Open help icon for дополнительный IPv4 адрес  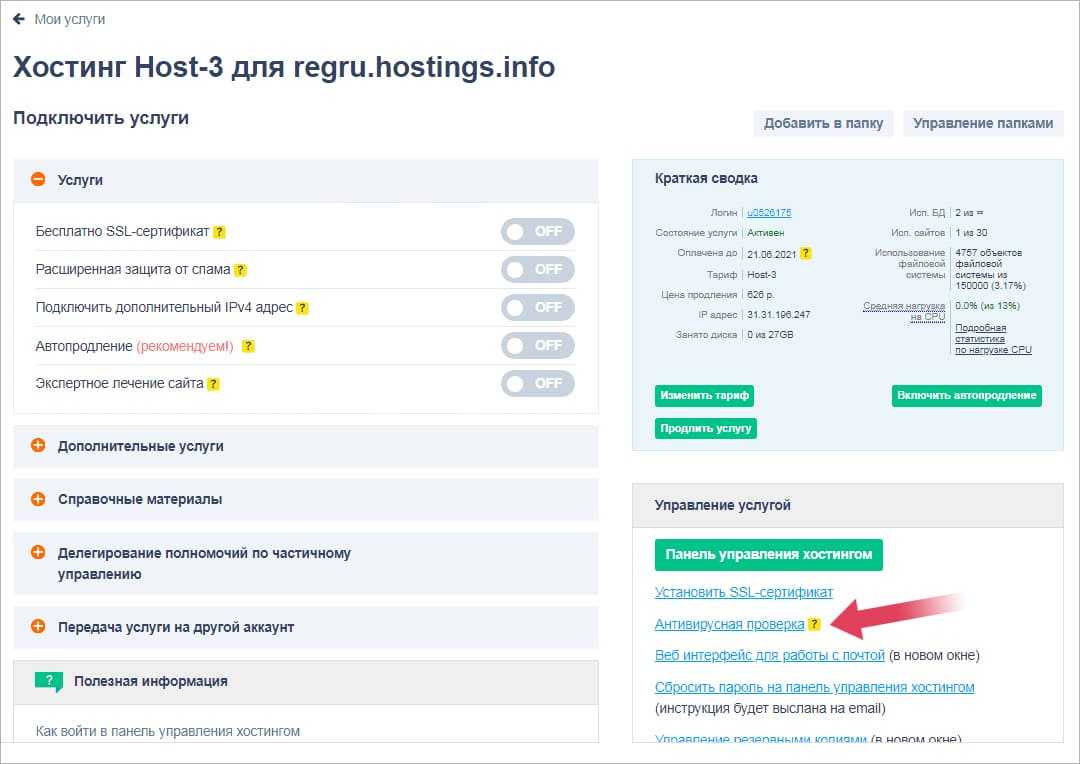[302, 308]
